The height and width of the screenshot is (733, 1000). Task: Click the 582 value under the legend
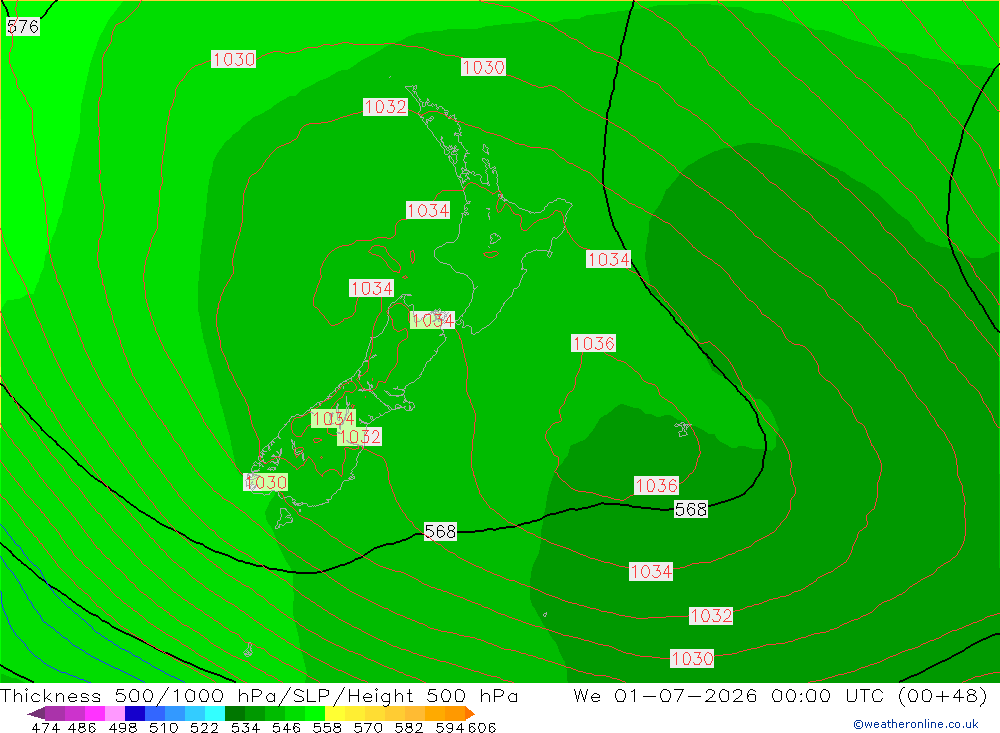(x=409, y=727)
